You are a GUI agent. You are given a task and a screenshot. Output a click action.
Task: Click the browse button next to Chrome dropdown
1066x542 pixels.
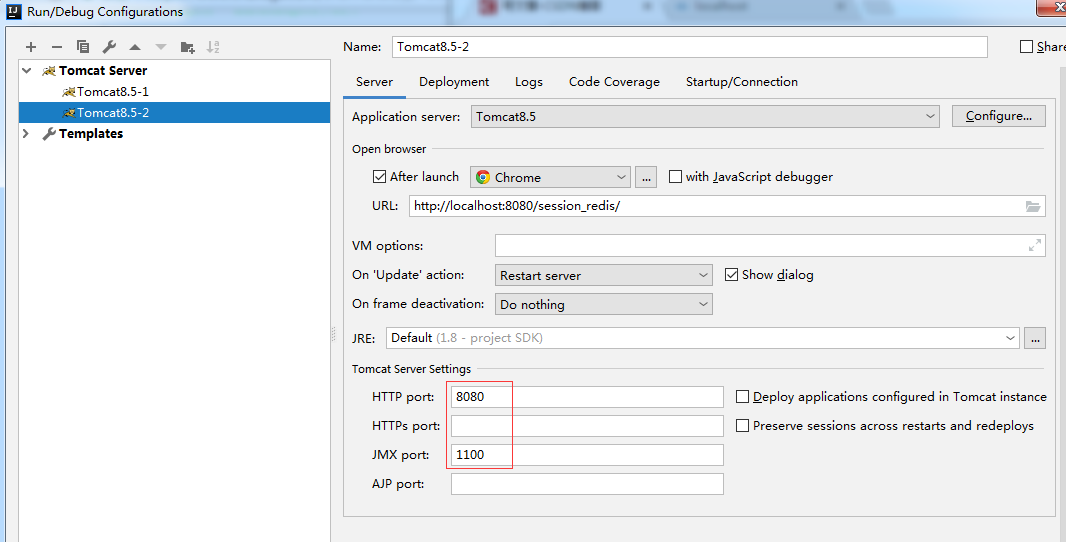tap(646, 177)
